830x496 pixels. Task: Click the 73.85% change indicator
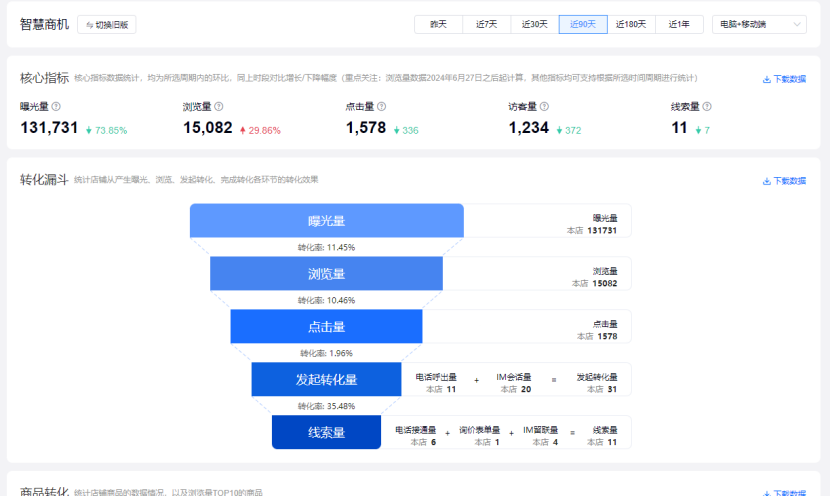click(x=106, y=130)
